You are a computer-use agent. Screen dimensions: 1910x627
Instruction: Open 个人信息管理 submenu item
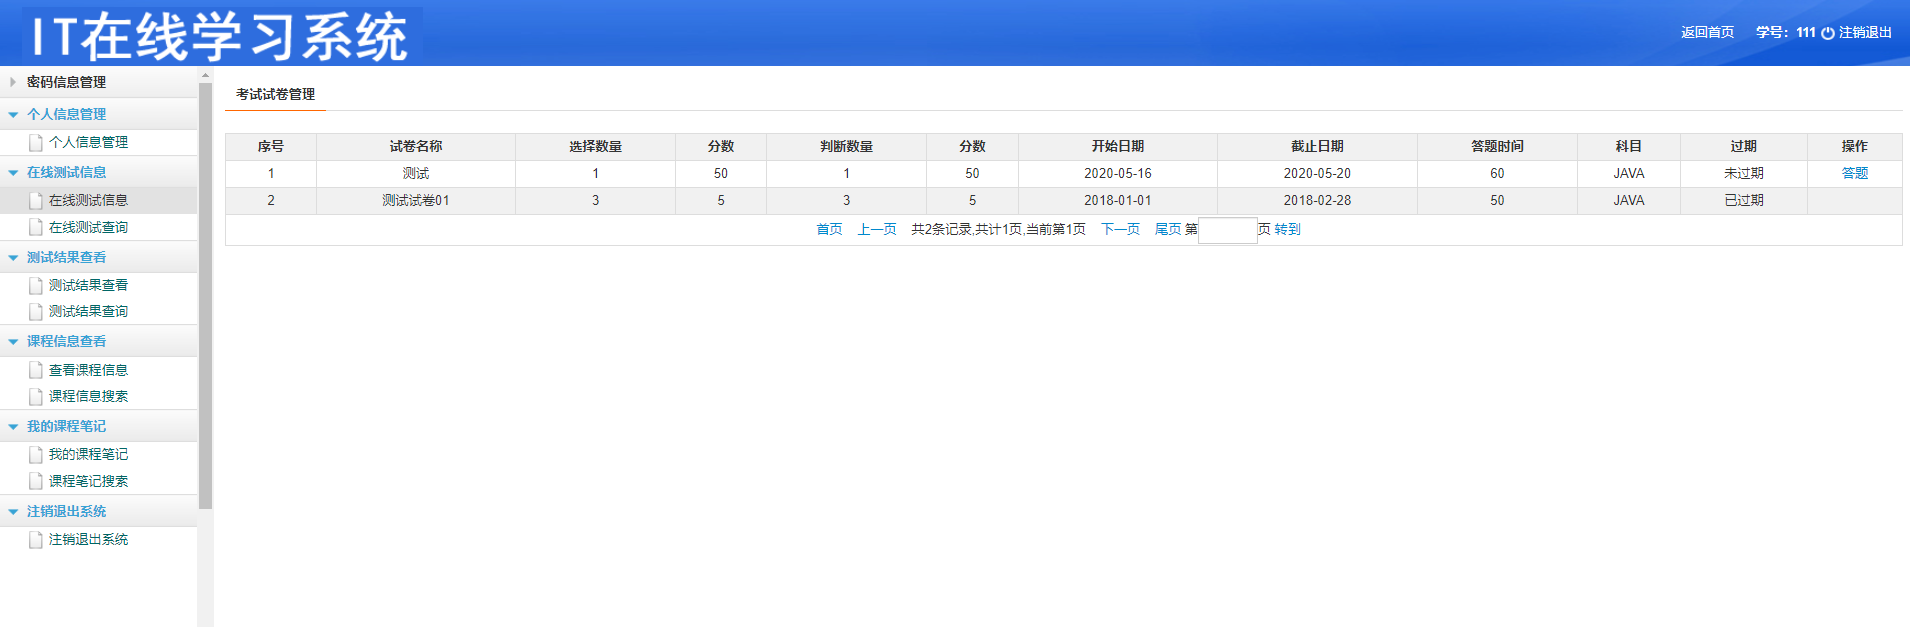pos(88,142)
